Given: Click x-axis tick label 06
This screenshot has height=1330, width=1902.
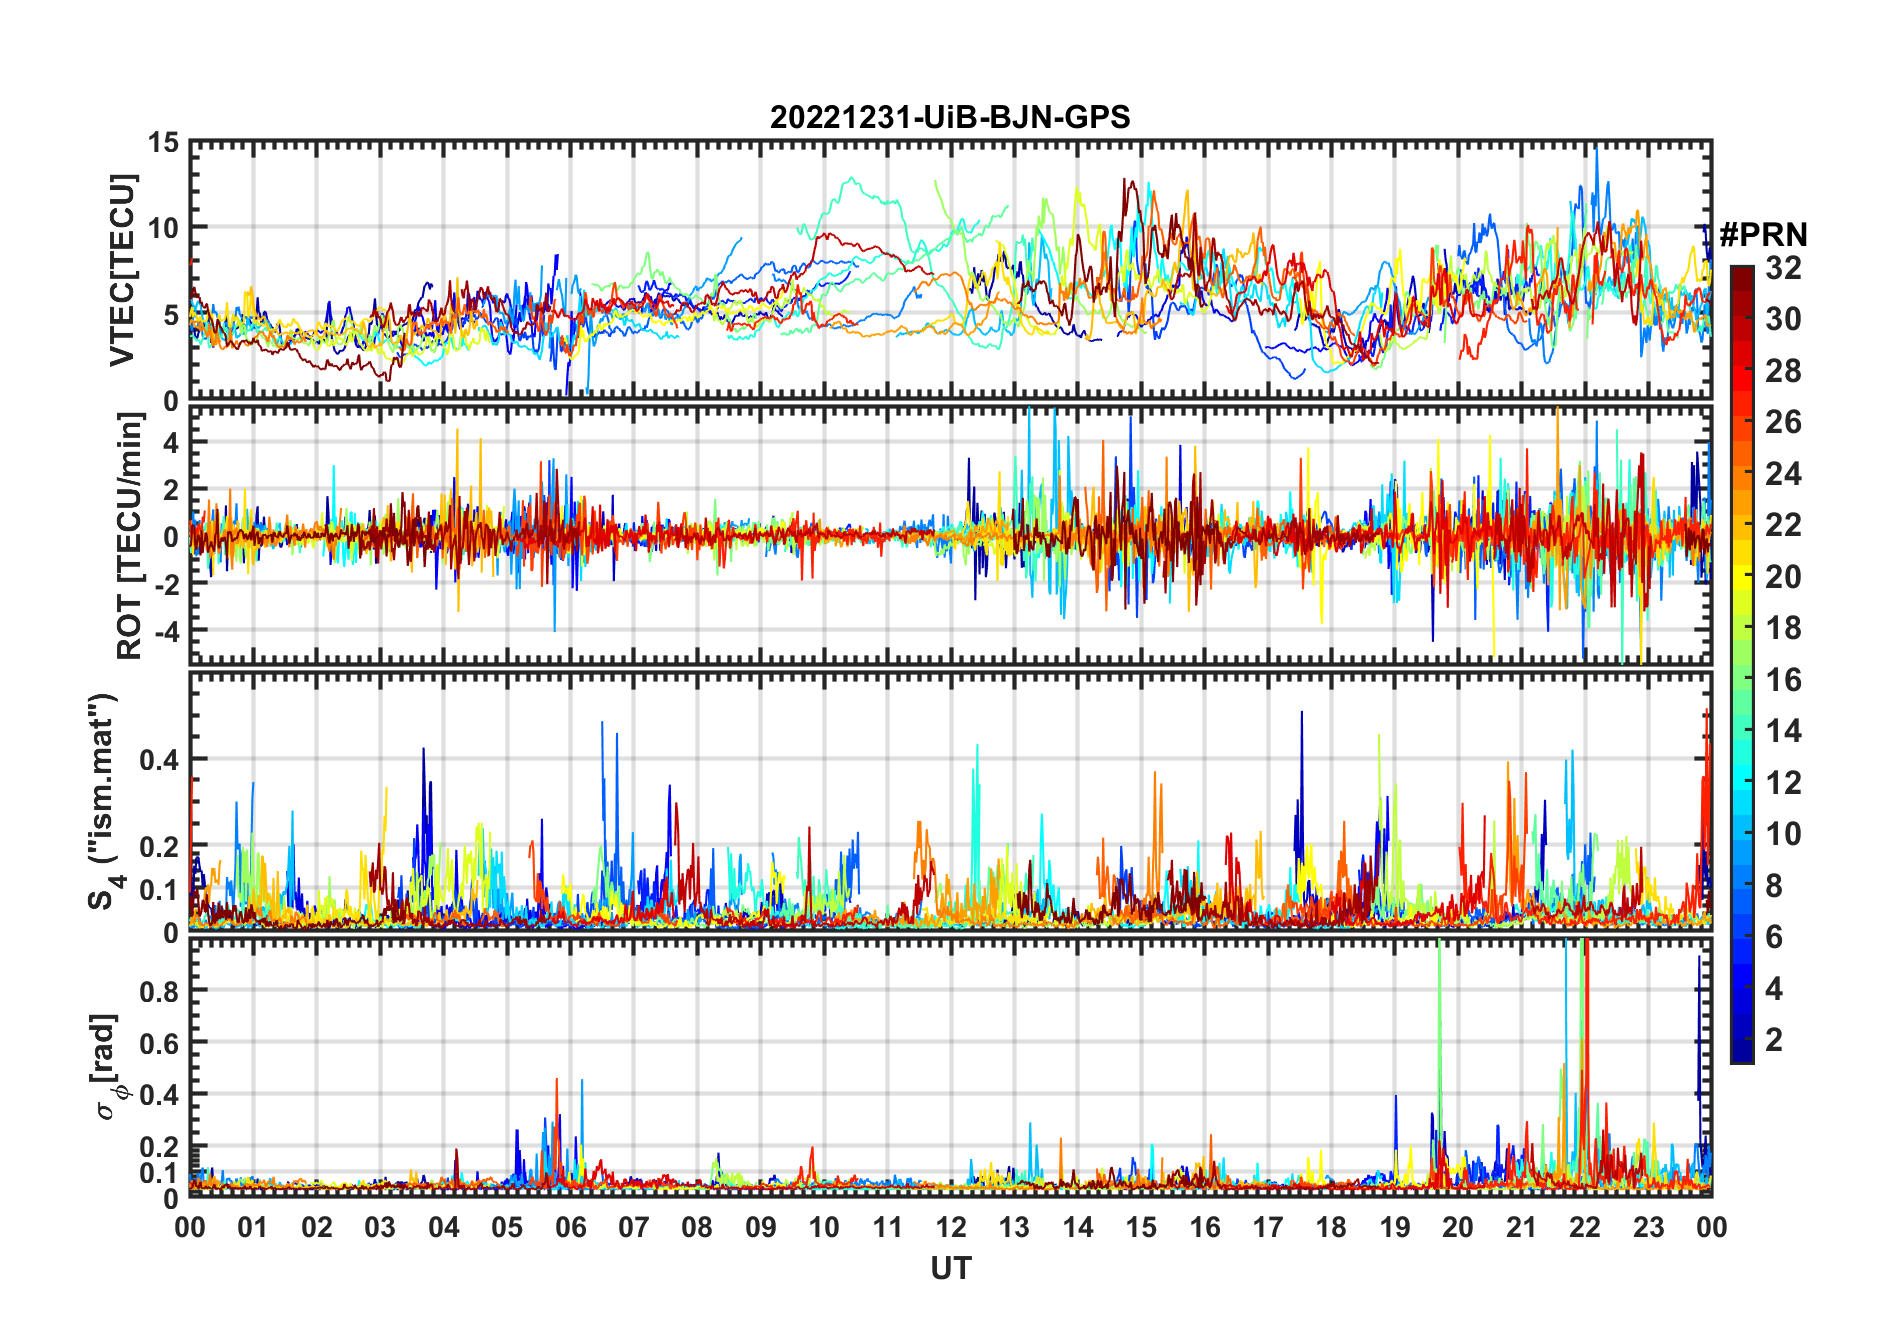Looking at the screenshot, I should click(x=570, y=1227).
